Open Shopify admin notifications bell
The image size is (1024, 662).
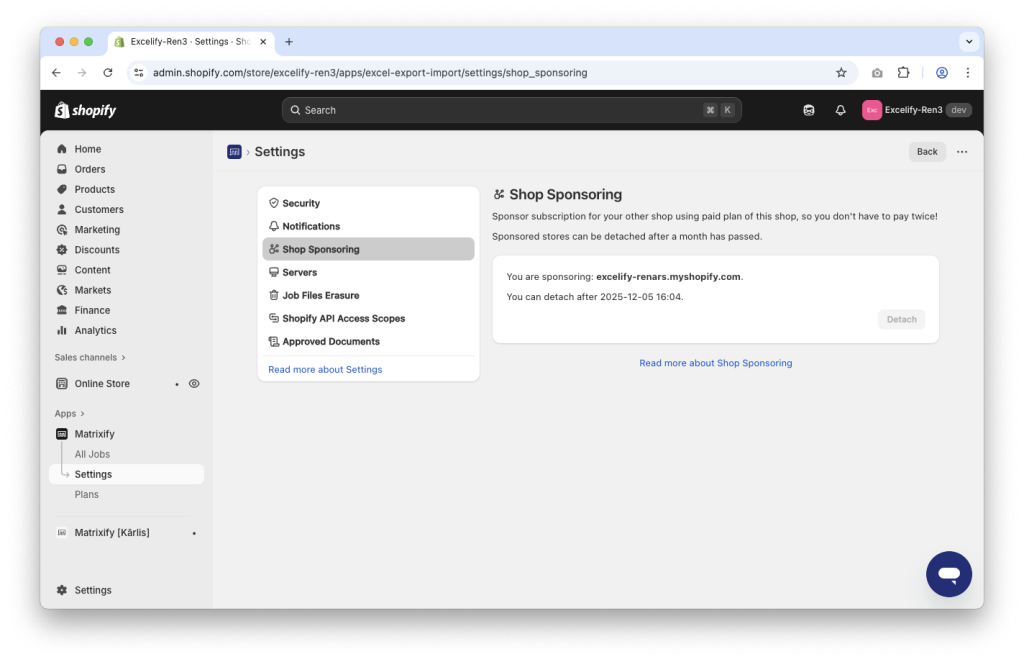[840, 110]
